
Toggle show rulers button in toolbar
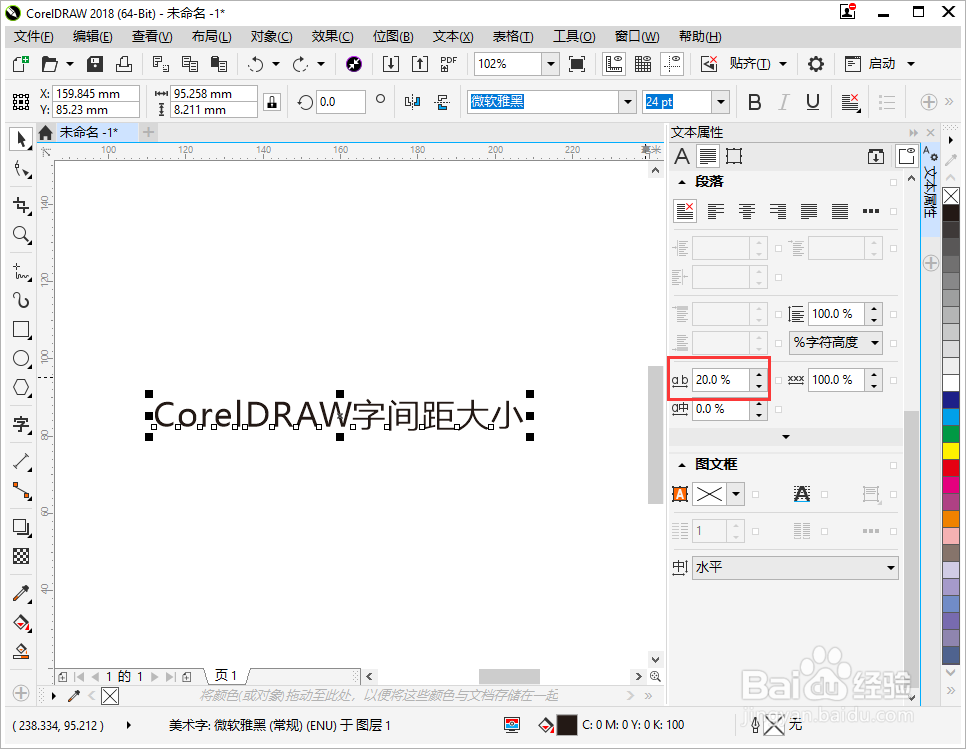point(614,63)
